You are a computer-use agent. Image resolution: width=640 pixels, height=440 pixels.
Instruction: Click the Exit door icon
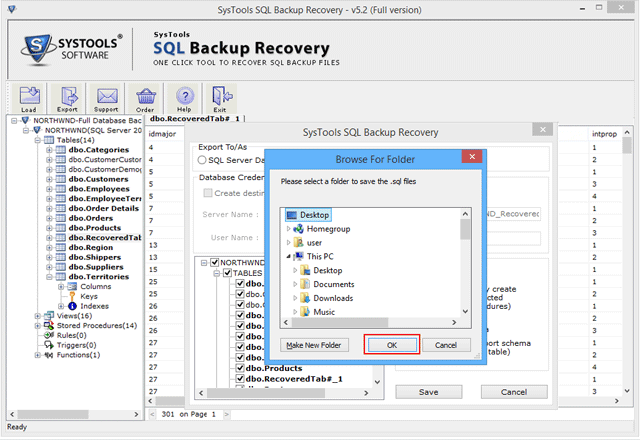[221, 98]
